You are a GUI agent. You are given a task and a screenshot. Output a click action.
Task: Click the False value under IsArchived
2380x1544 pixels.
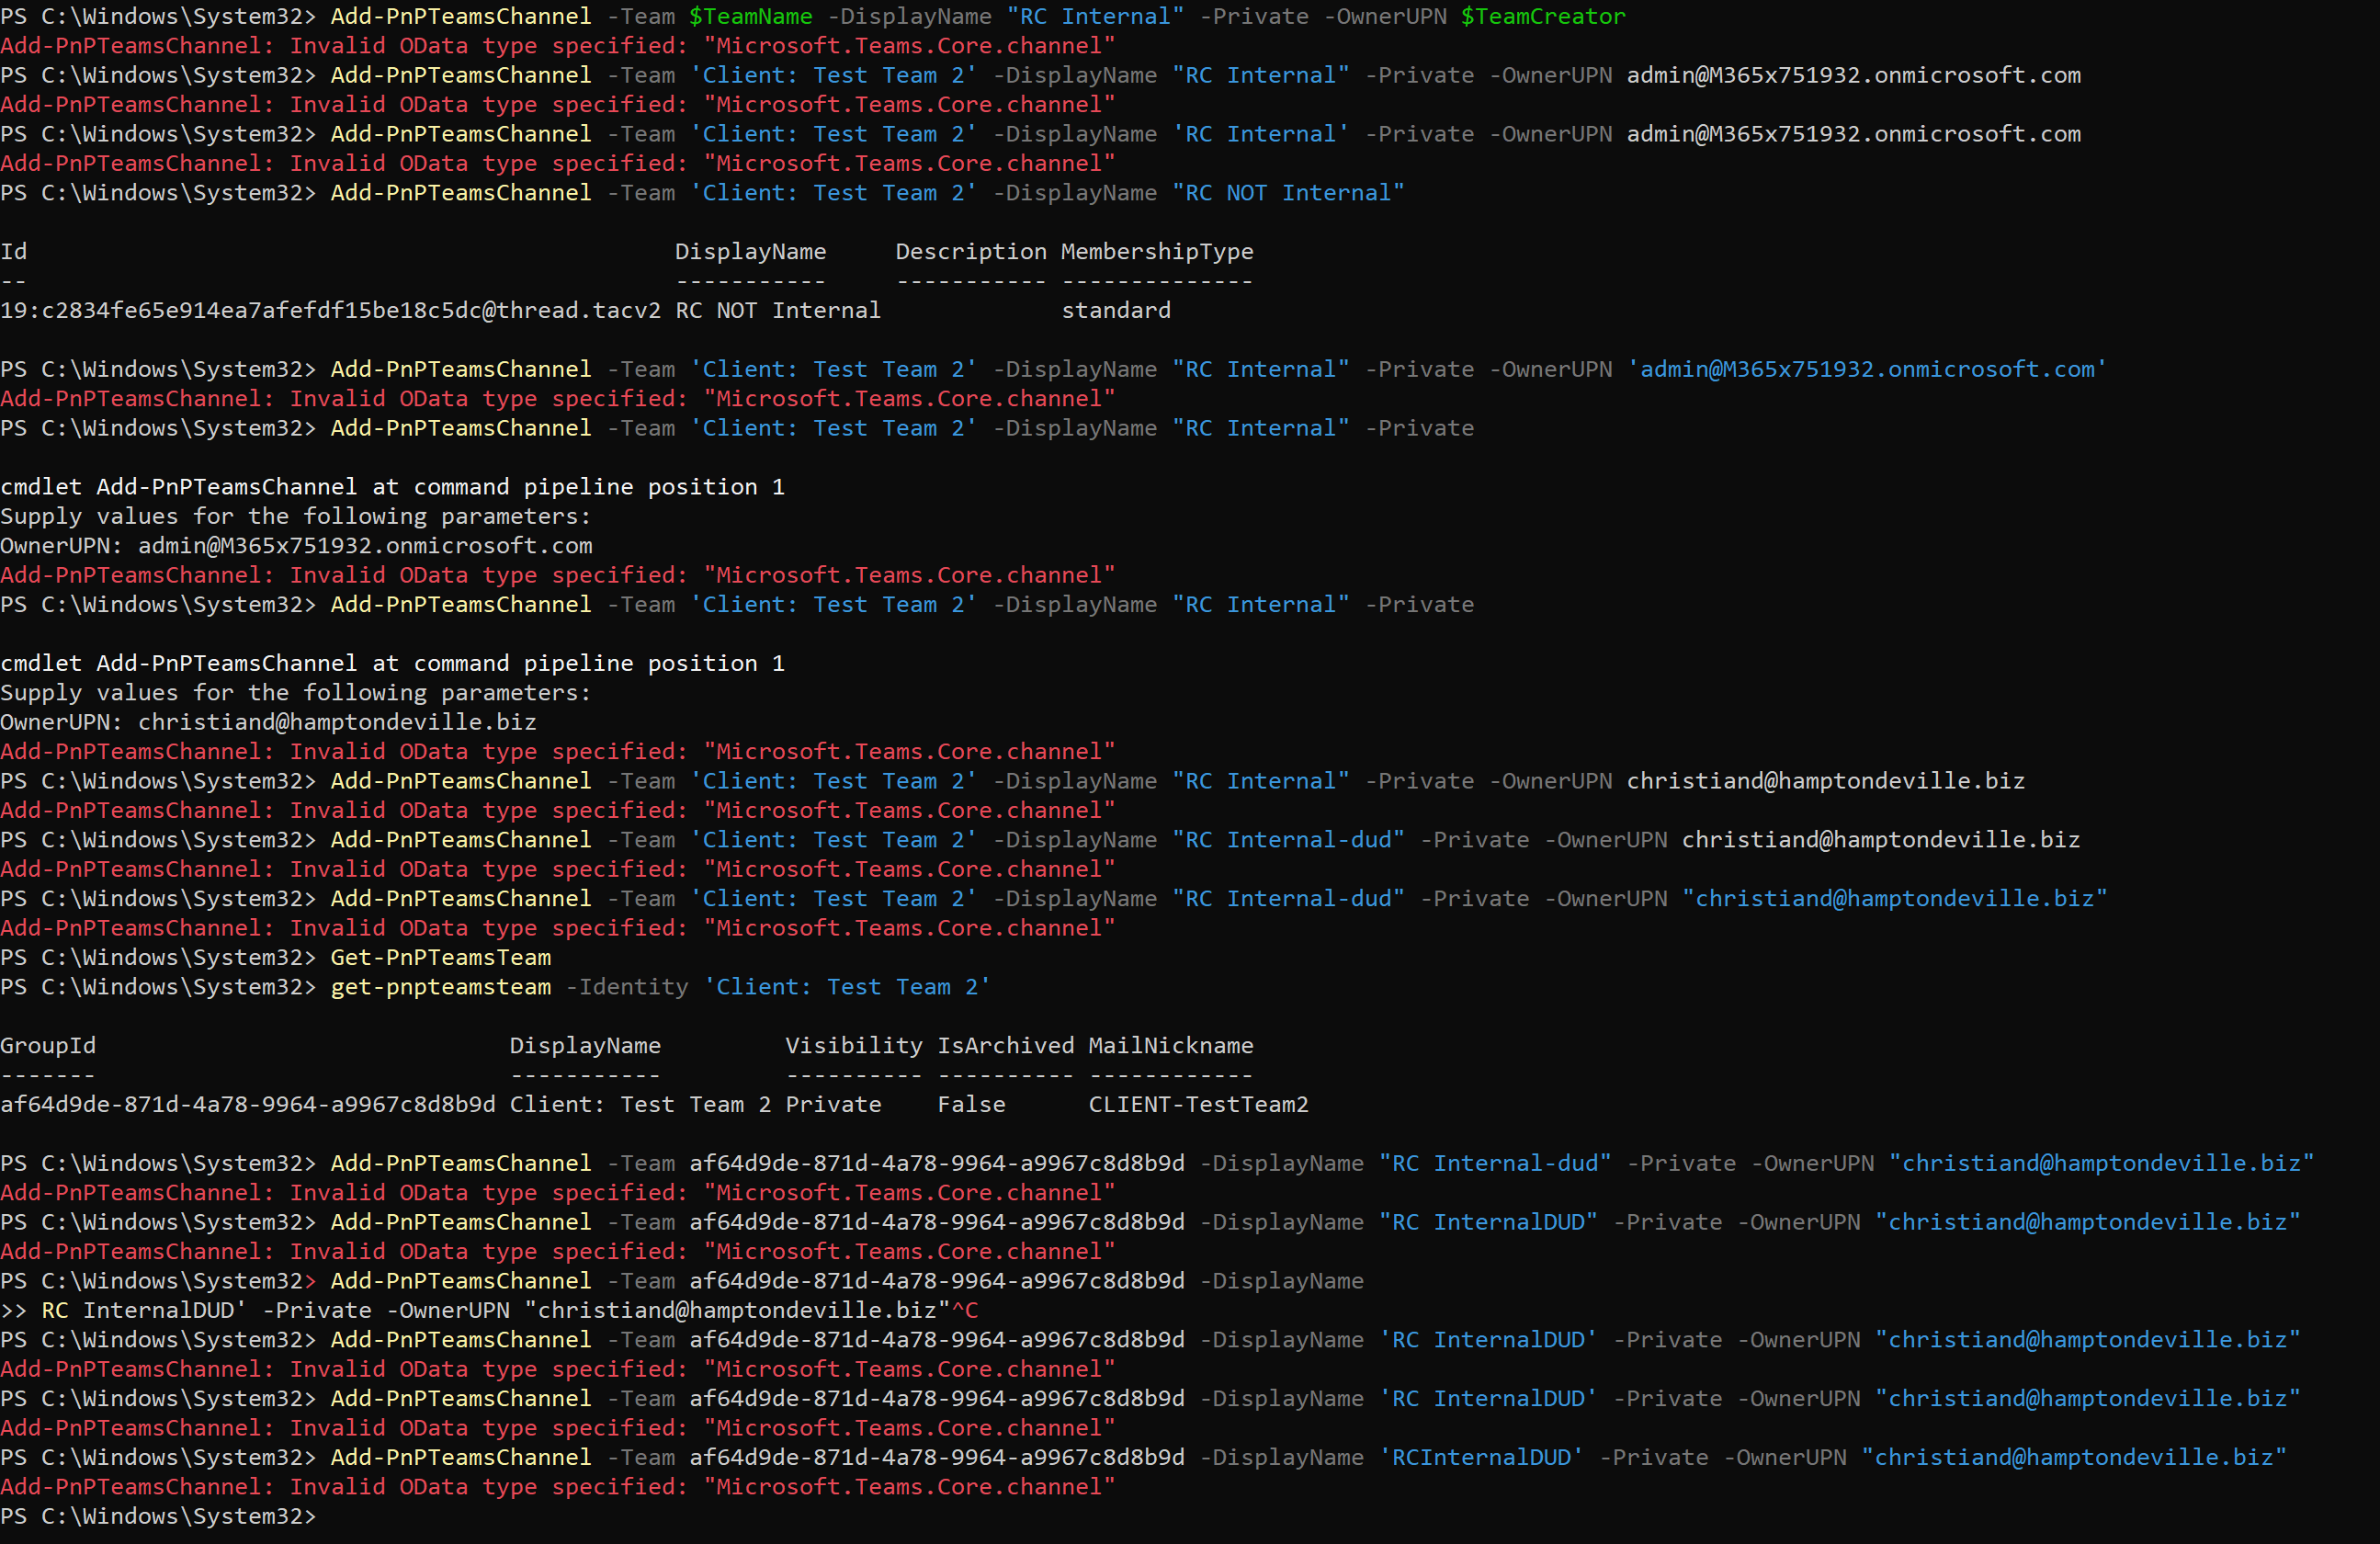[x=969, y=1104]
